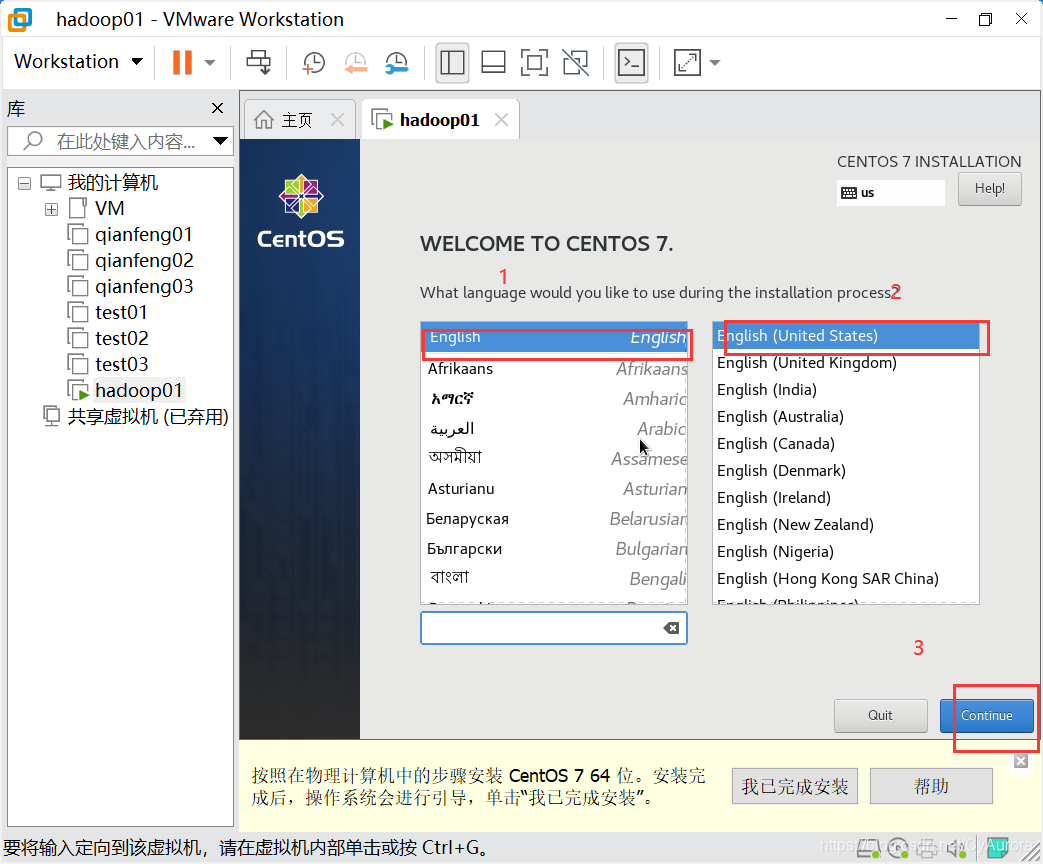Image resolution: width=1043 pixels, height=864 pixels.
Task: Select English (Denmark) locale
Action: tap(845, 471)
